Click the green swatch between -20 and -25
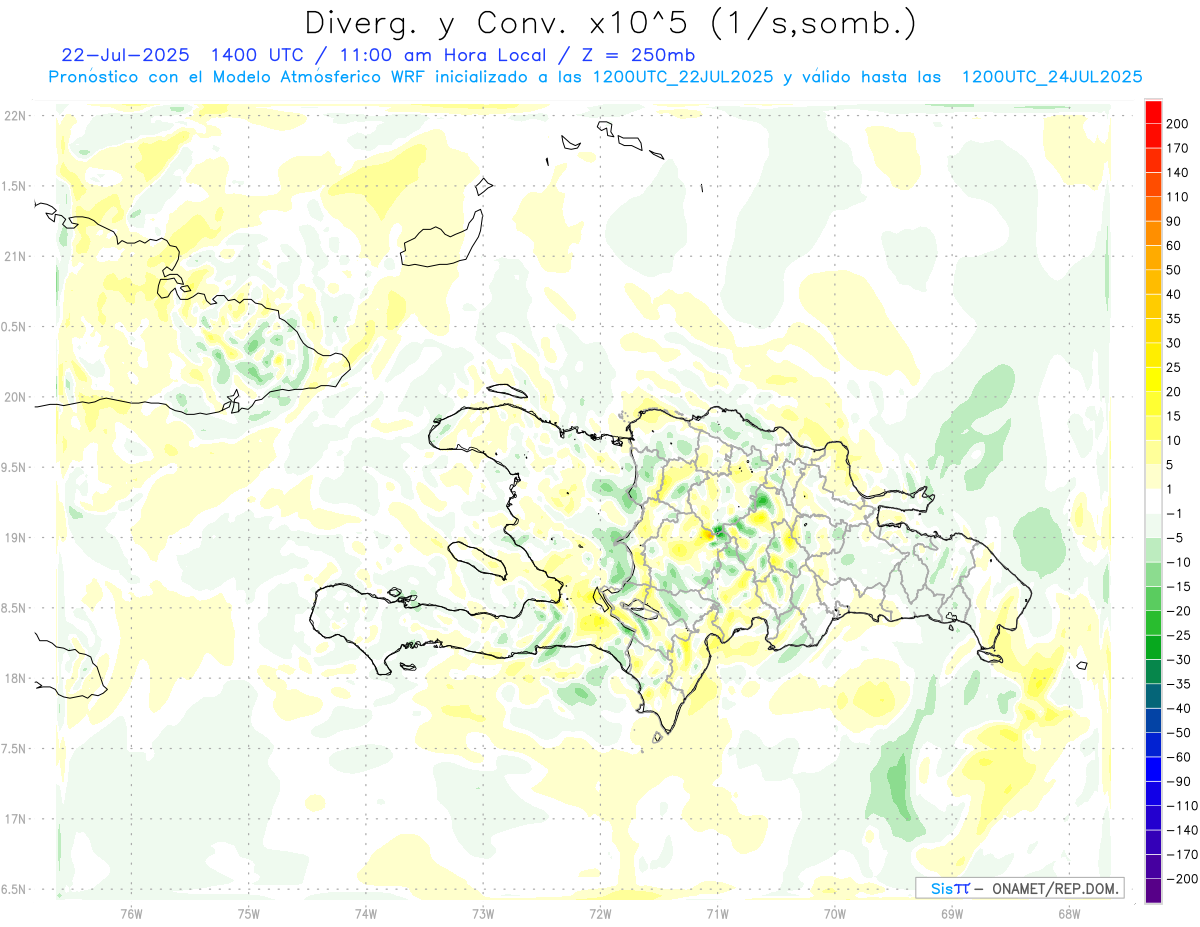Image resolution: width=1200 pixels, height=927 pixels. pyautogui.click(x=1153, y=623)
